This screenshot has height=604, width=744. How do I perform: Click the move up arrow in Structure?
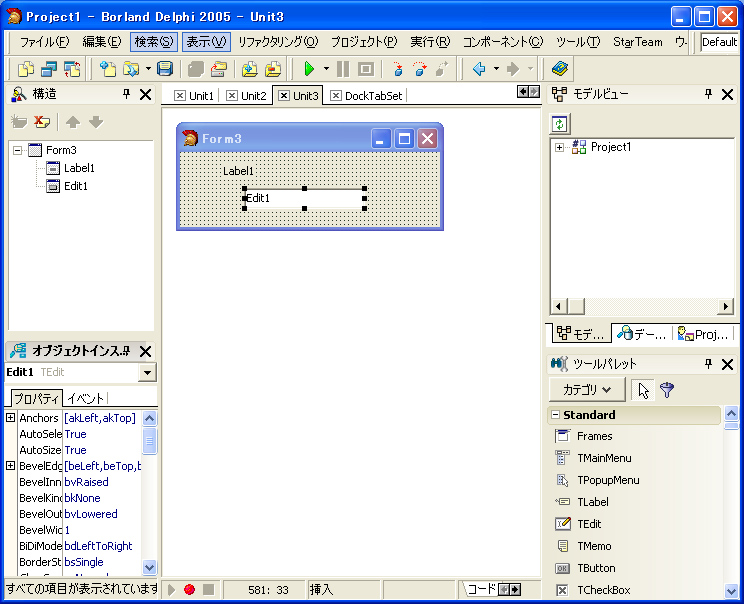(x=73, y=122)
